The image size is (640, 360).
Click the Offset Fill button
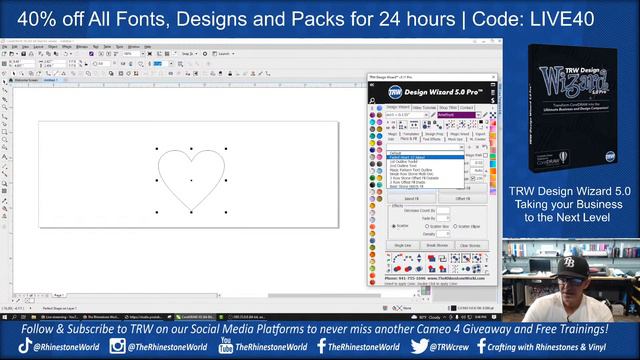click(462, 198)
